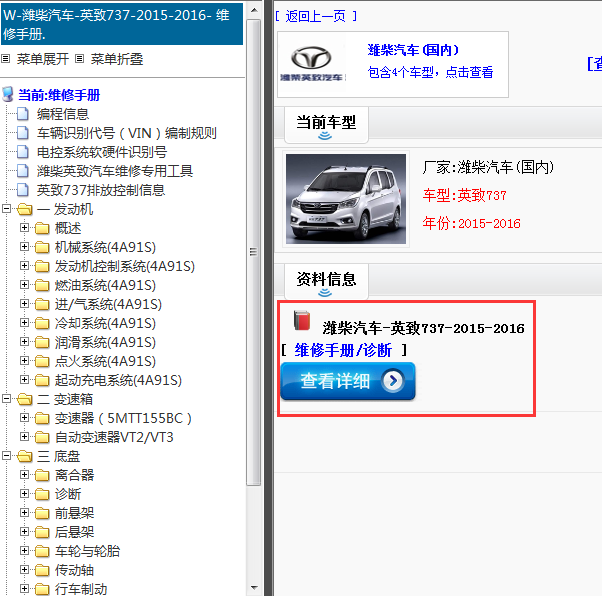The image size is (602, 596).
Task: Go back via 返回上一页 link
Action: pos(316,16)
